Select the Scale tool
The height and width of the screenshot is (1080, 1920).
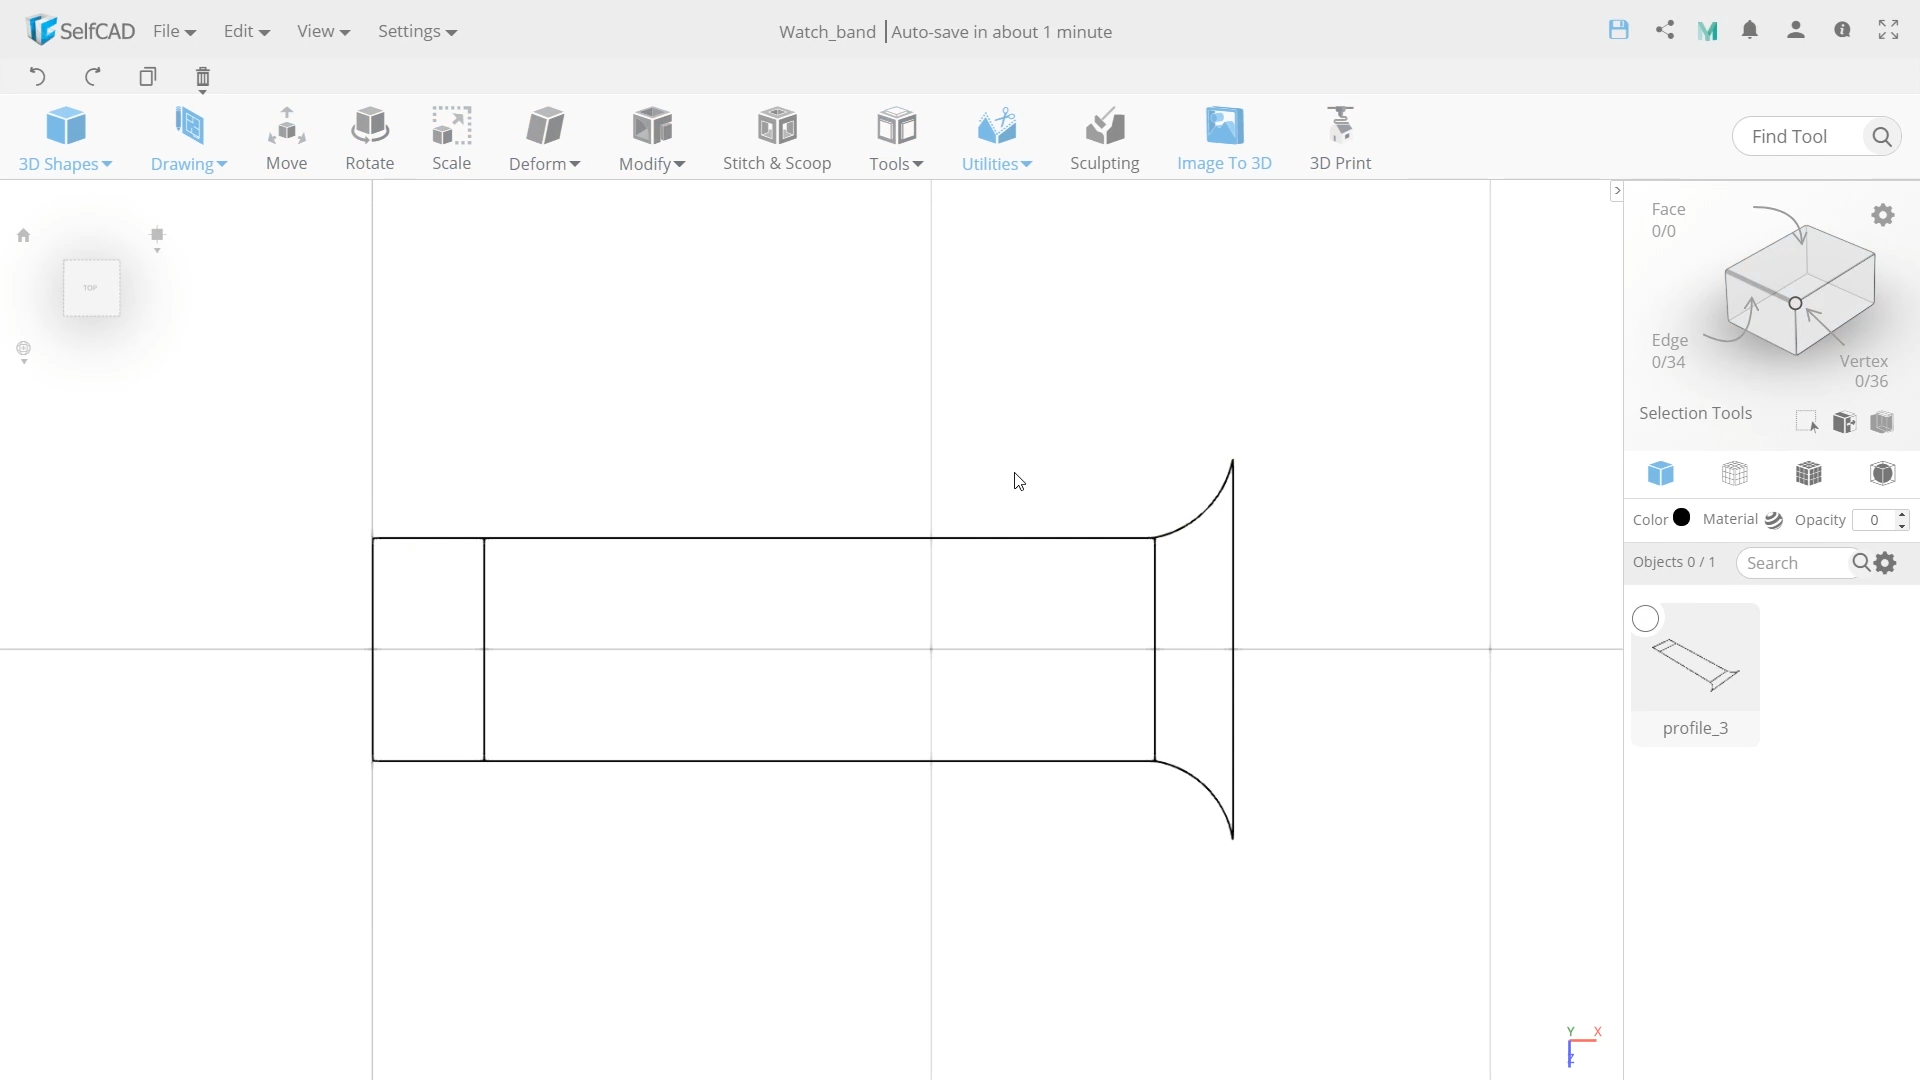point(451,138)
